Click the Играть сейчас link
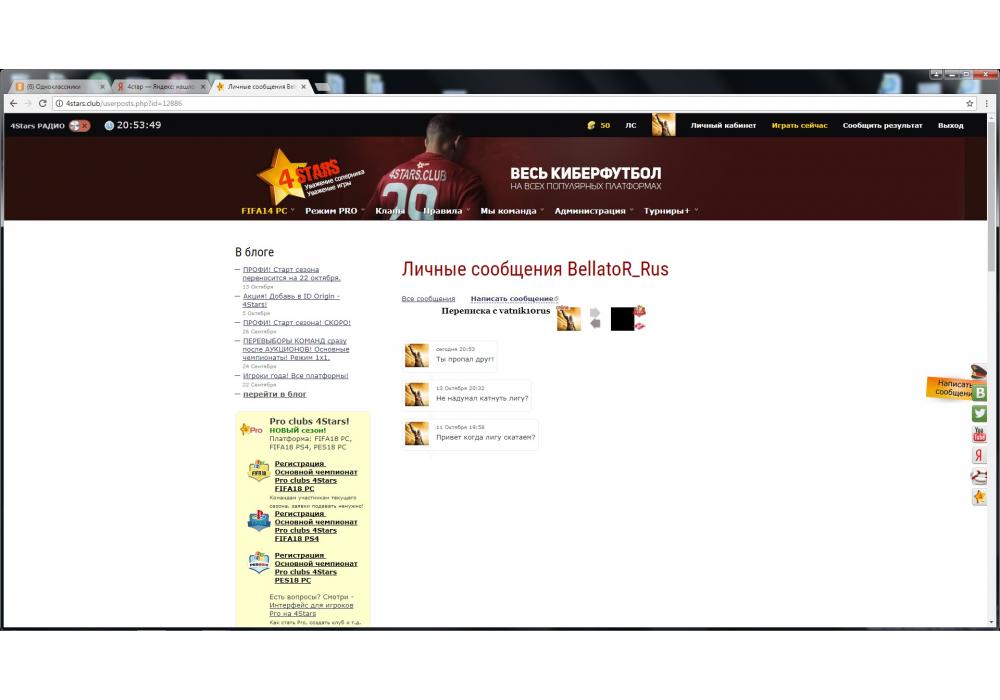Image resolution: width=1000 pixels, height=700 pixels. [799, 125]
